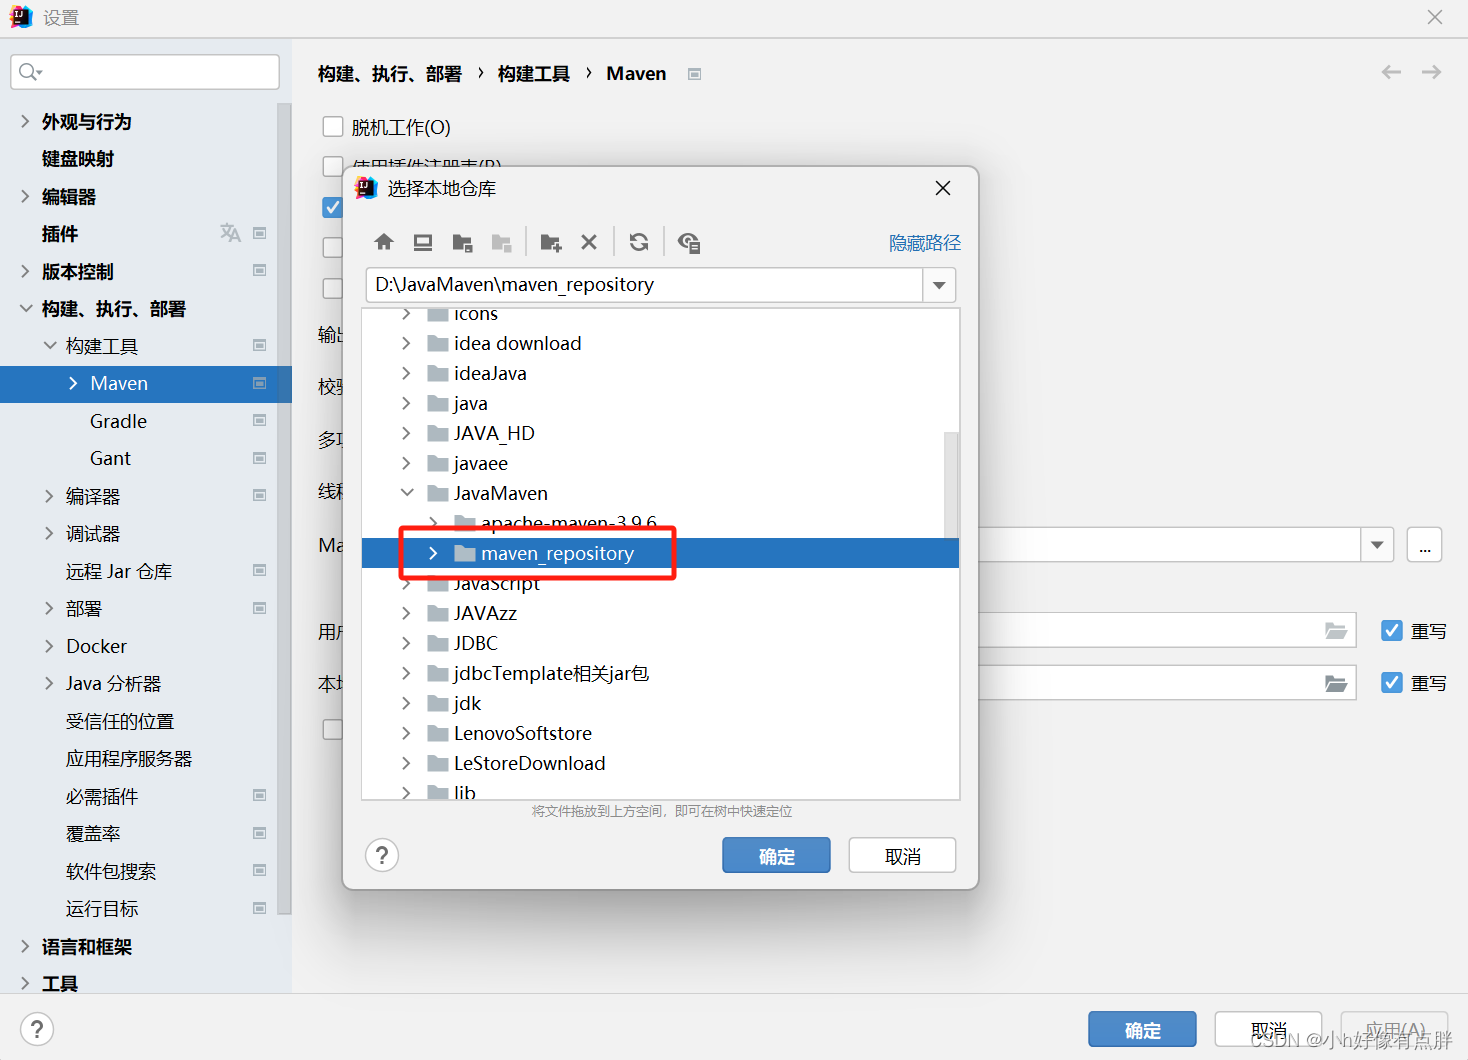
Task: Expand the 编译器 settings node
Action: point(49,496)
